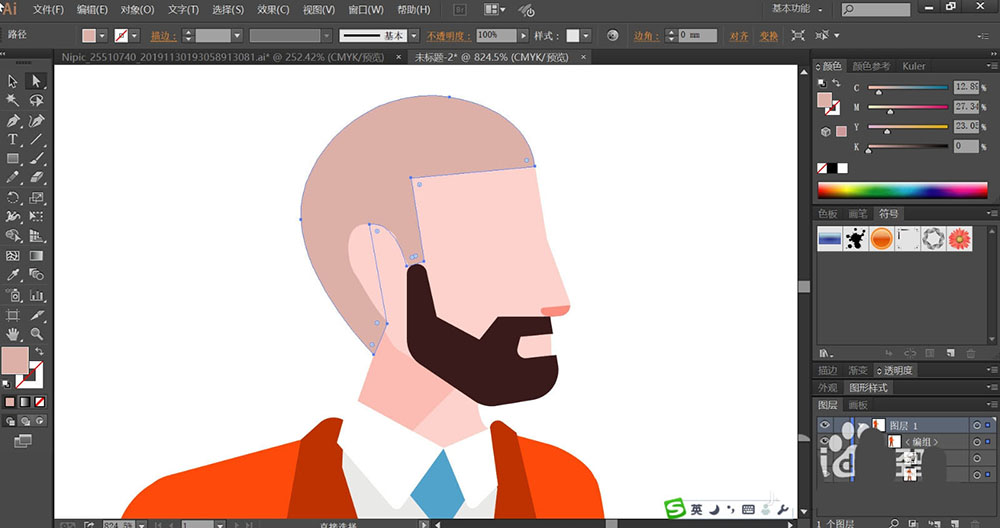Switch toolbox paint mode to Color

(x=10, y=402)
